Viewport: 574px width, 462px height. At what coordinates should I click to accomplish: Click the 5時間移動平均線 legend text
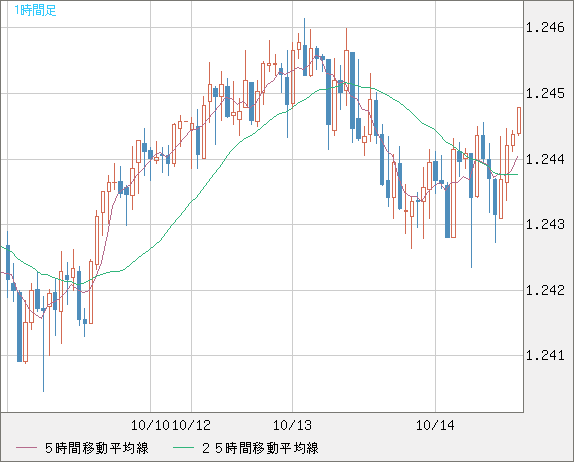tap(97, 448)
